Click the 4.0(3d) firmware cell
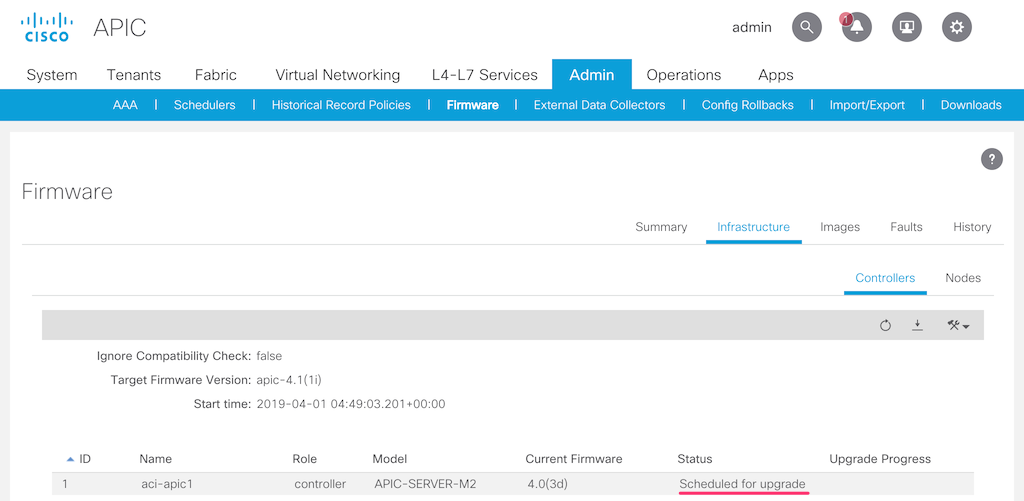 [549, 484]
